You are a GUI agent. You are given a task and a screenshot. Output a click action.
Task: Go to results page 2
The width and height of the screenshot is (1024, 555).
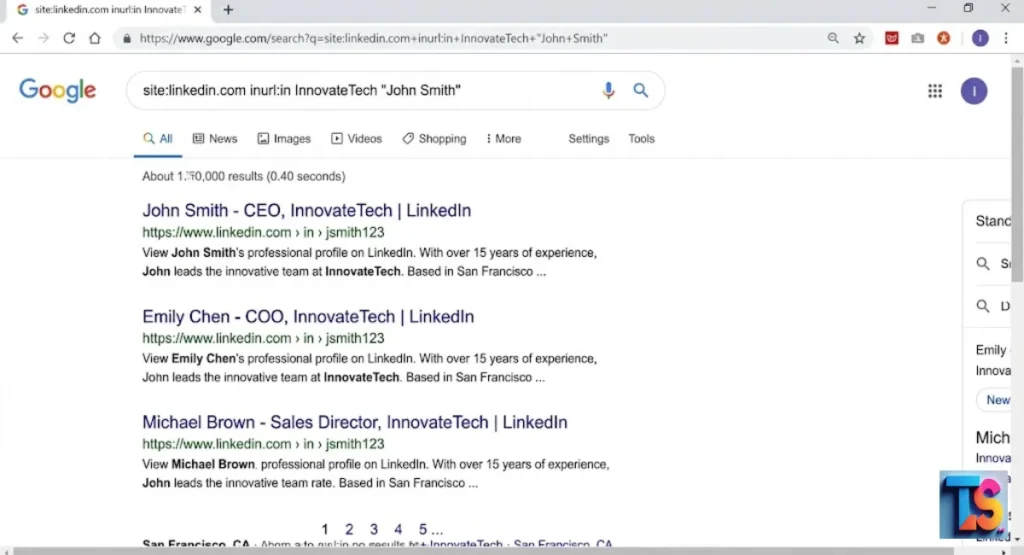349,529
